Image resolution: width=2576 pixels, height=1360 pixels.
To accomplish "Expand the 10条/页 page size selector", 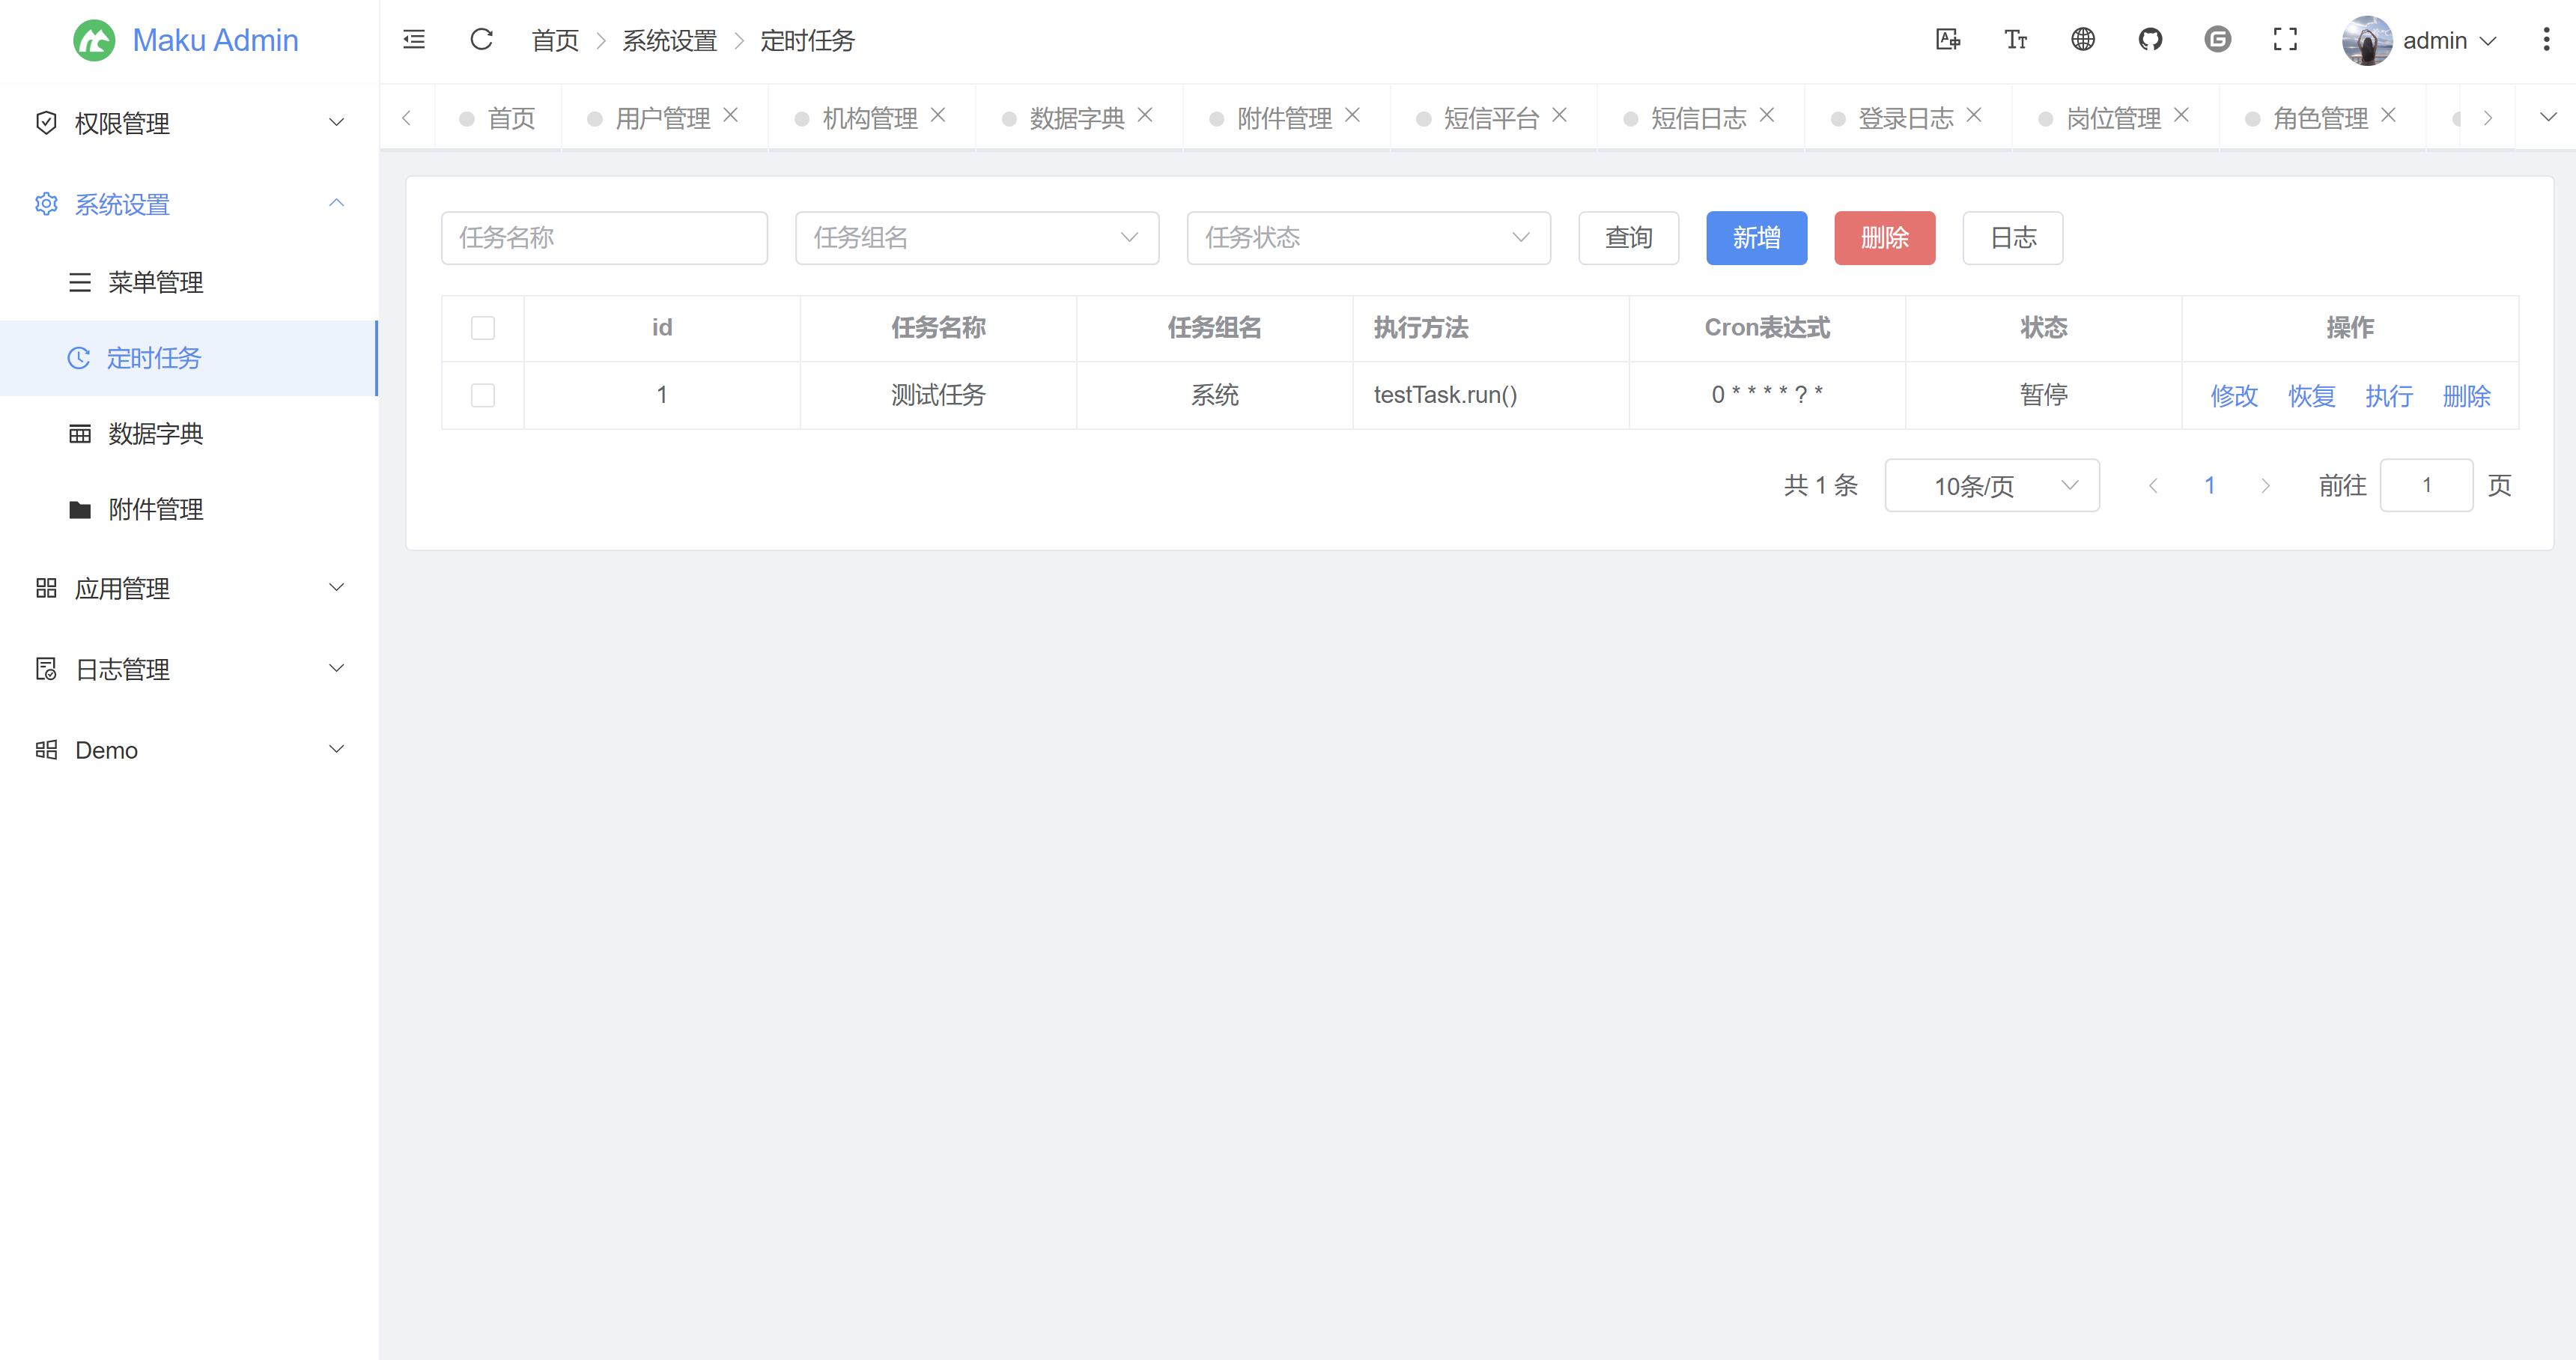I will [1991, 486].
